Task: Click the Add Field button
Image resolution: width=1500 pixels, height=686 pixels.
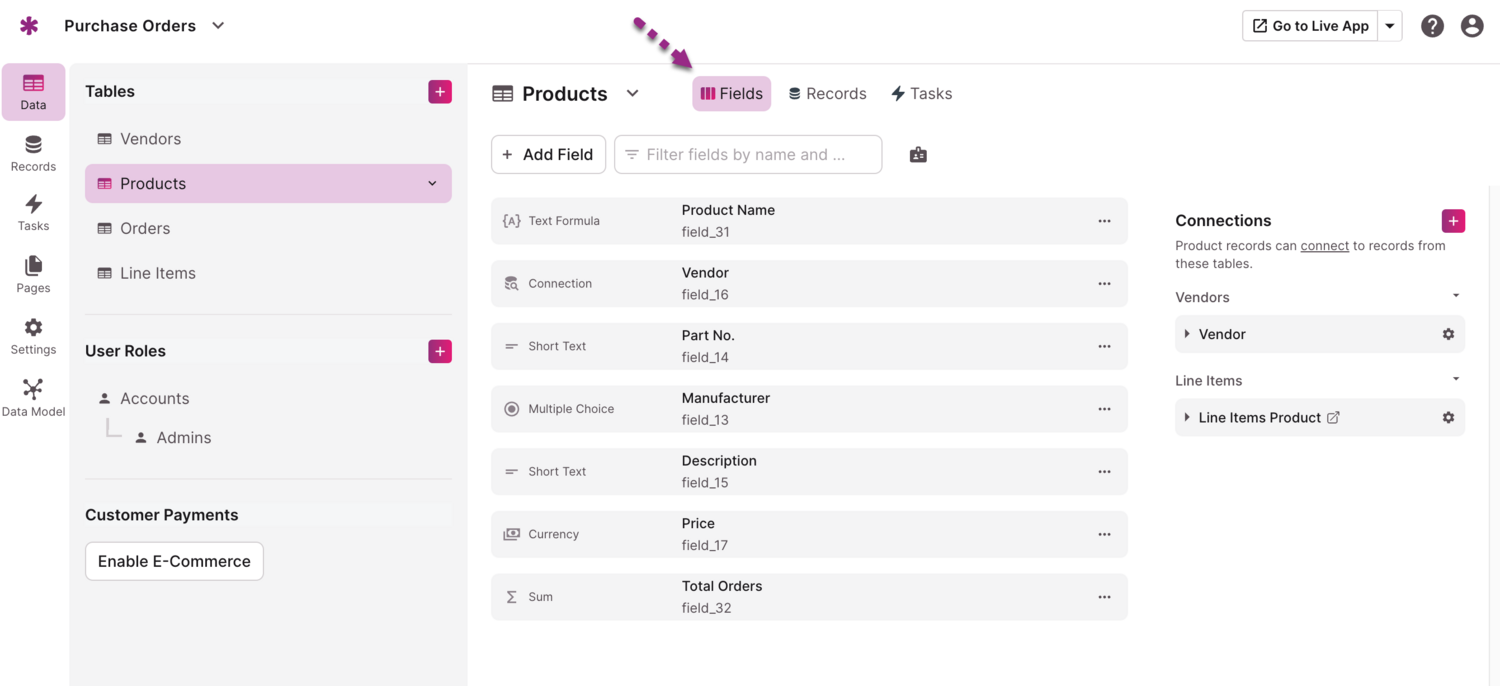Action: [x=548, y=155]
